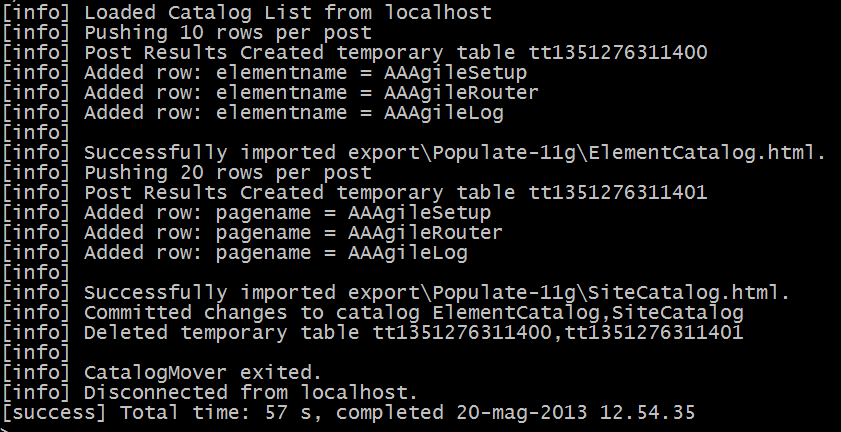Screen dimensions: 841x432
Task: Click temporary table name tt1351276311401 in Post Results
Action: point(618,193)
